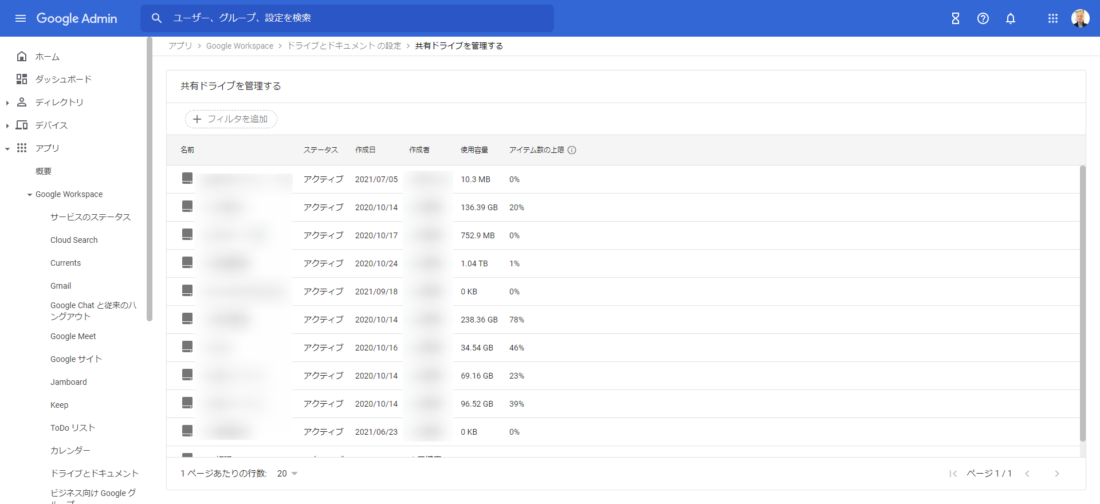The image size is (1100, 504).
Task: Open Google Meet settings
Action: [73, 336]
